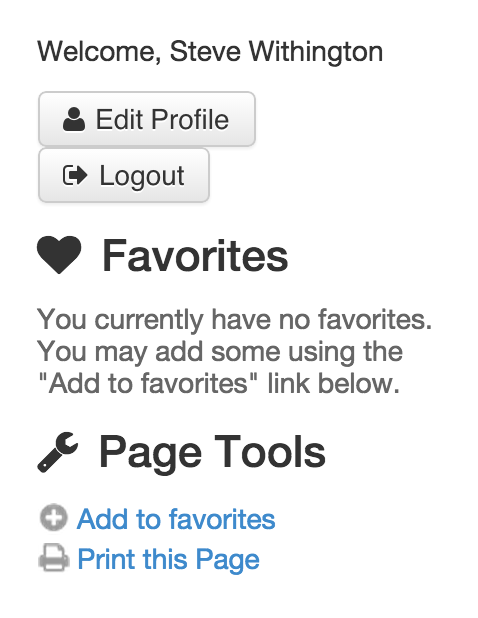
Task: Open the Edit Profile button
Action: (x=147, y=119)
